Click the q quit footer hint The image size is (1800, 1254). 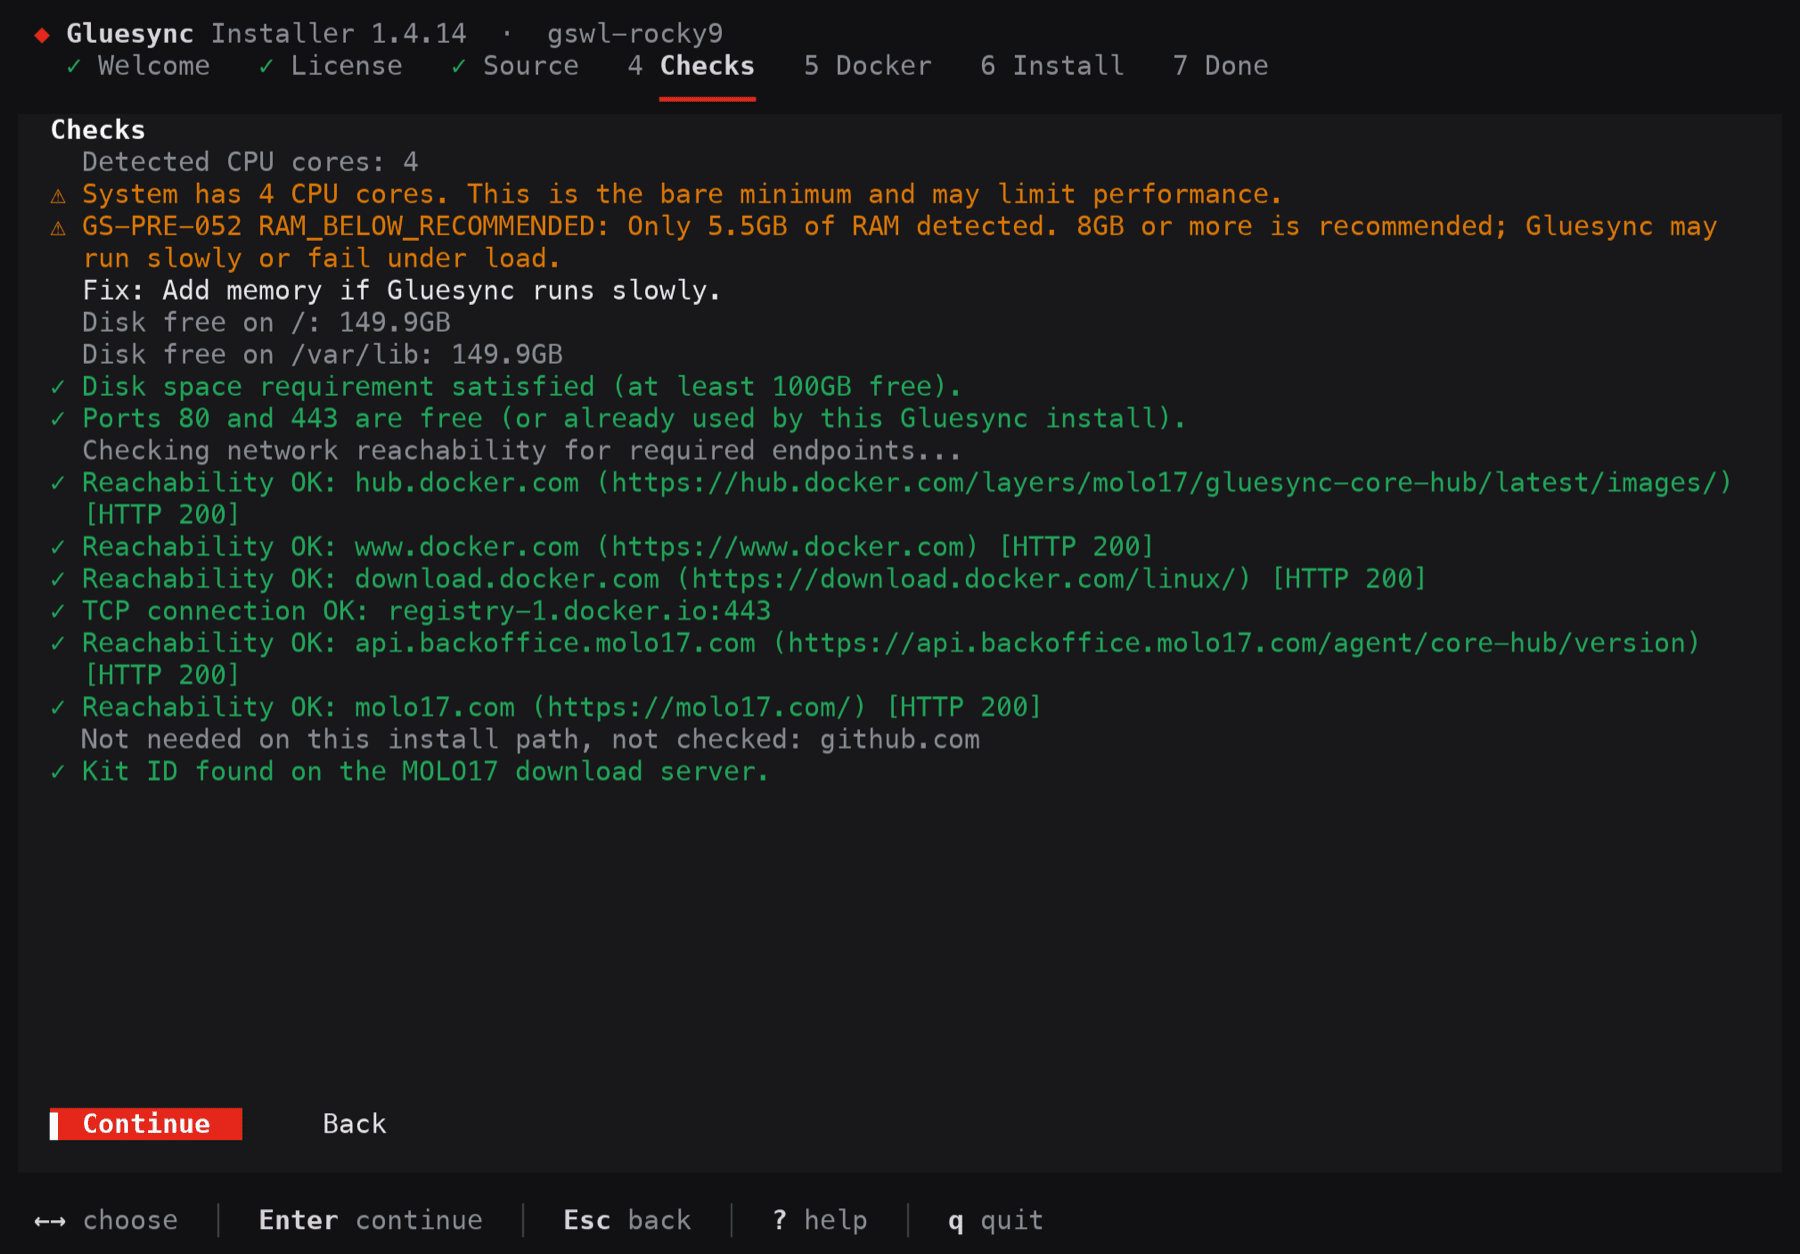[x=996, y=1221]
